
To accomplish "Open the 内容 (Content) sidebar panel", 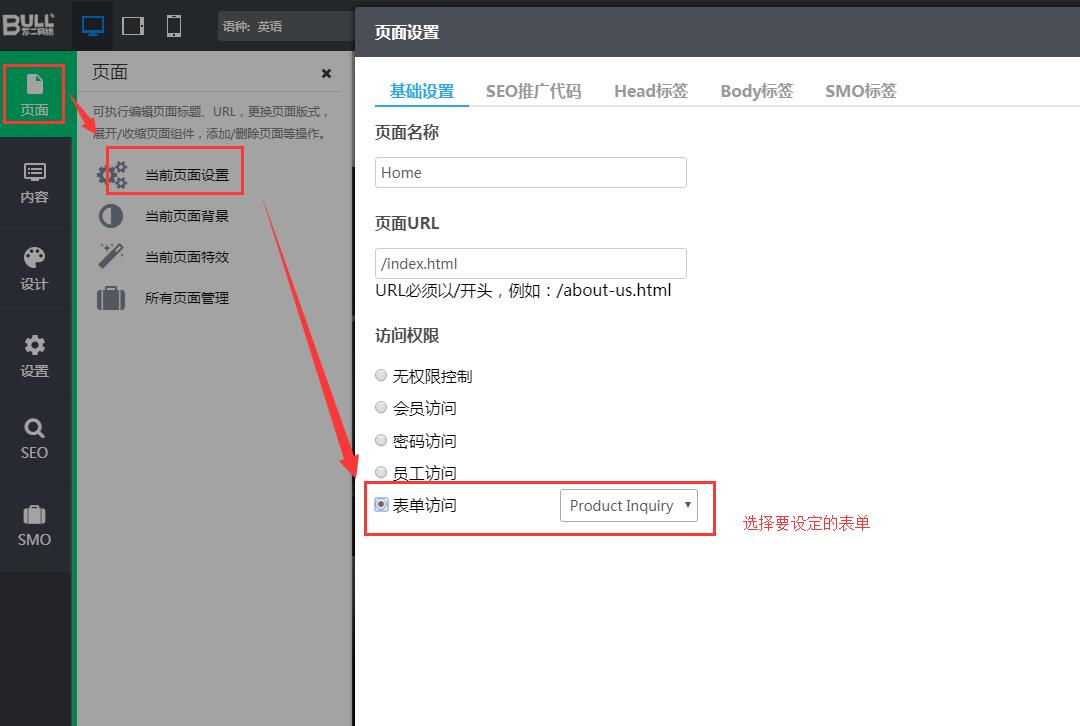I will [x=34, y=183].
